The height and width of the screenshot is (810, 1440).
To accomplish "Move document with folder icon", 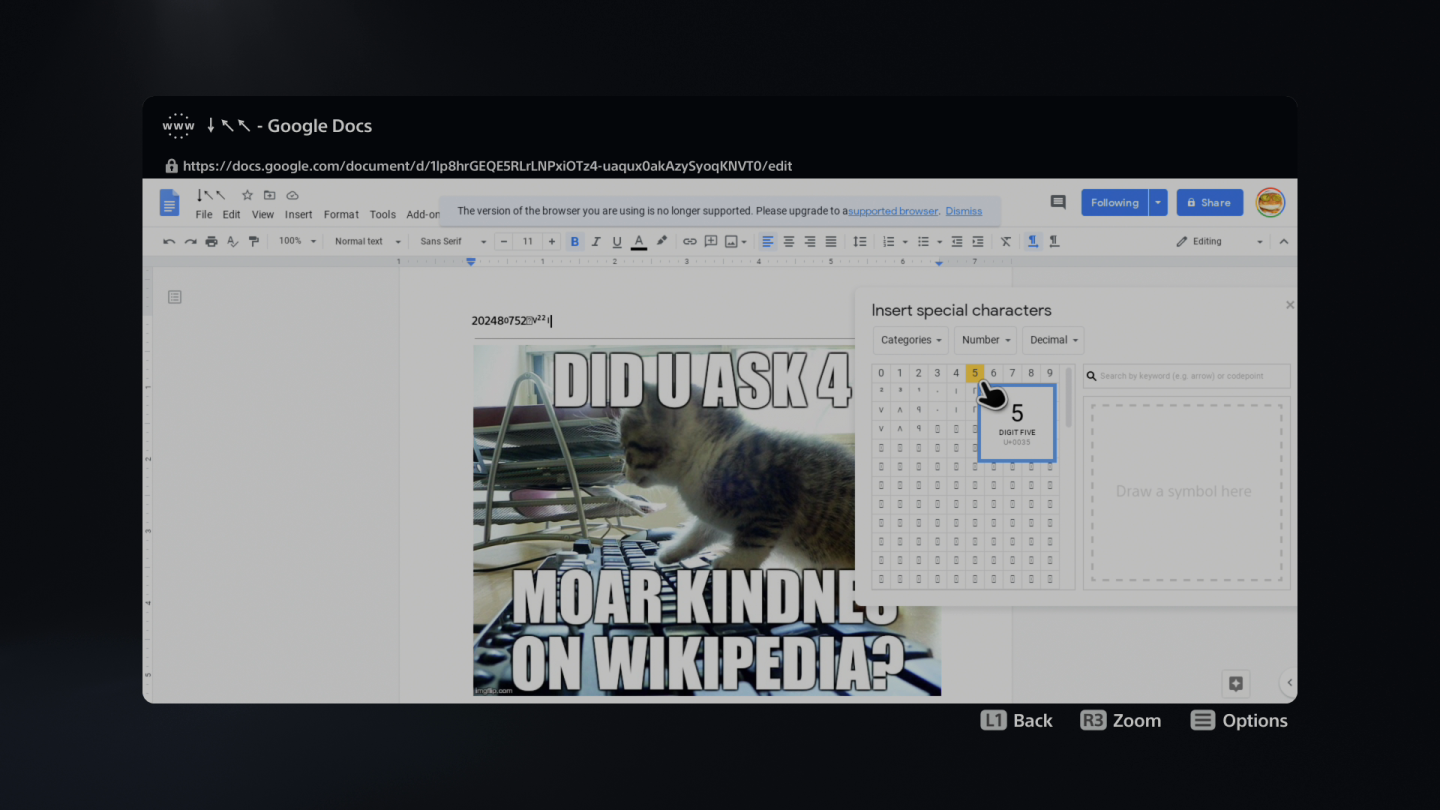I will [x=270, y=195].
